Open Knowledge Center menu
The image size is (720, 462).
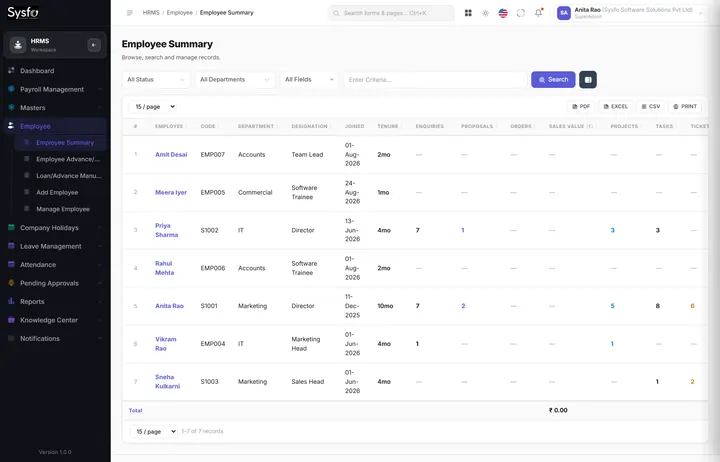tap(55, 320)
